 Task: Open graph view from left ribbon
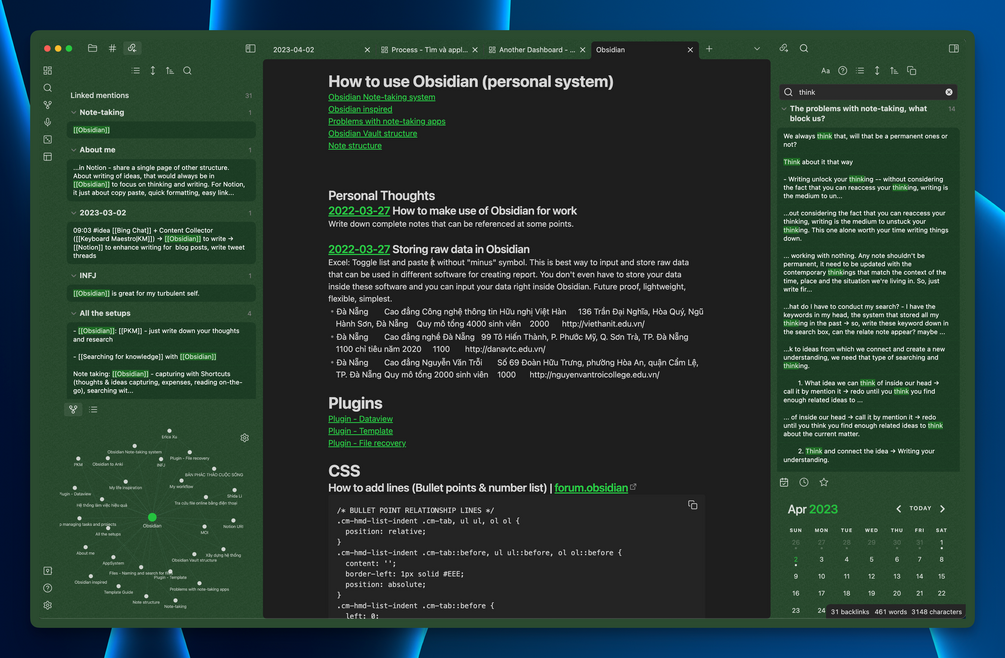[47, 105]
